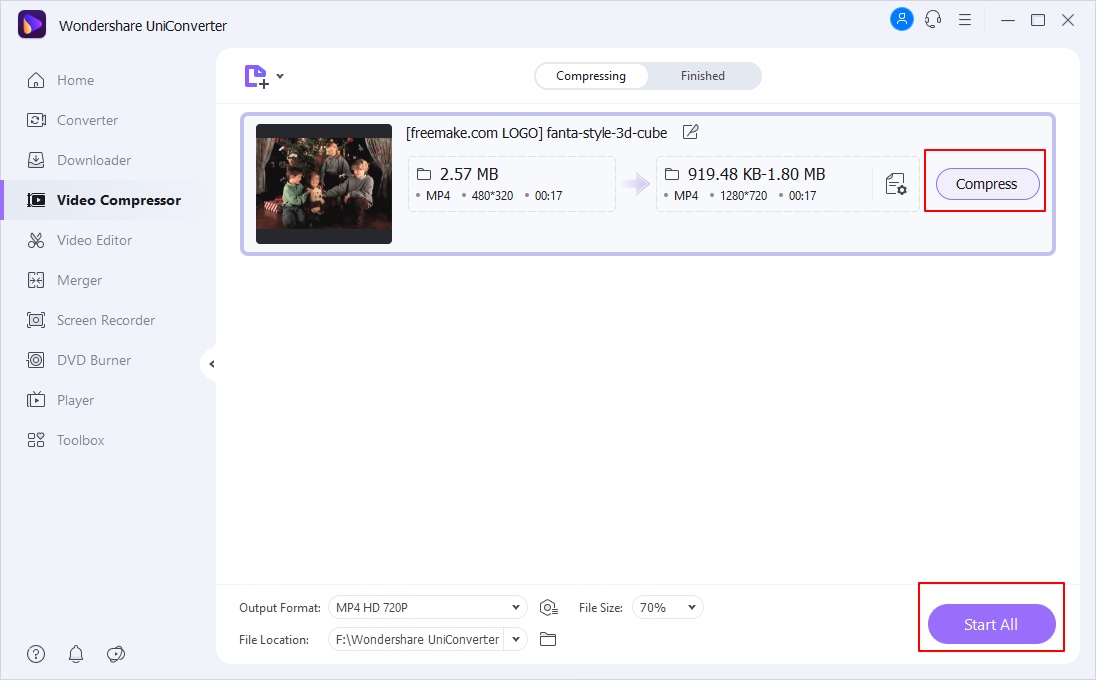Click the Downloader tray icon
The image size is (1096, 680).
click(x=36, y=160)
